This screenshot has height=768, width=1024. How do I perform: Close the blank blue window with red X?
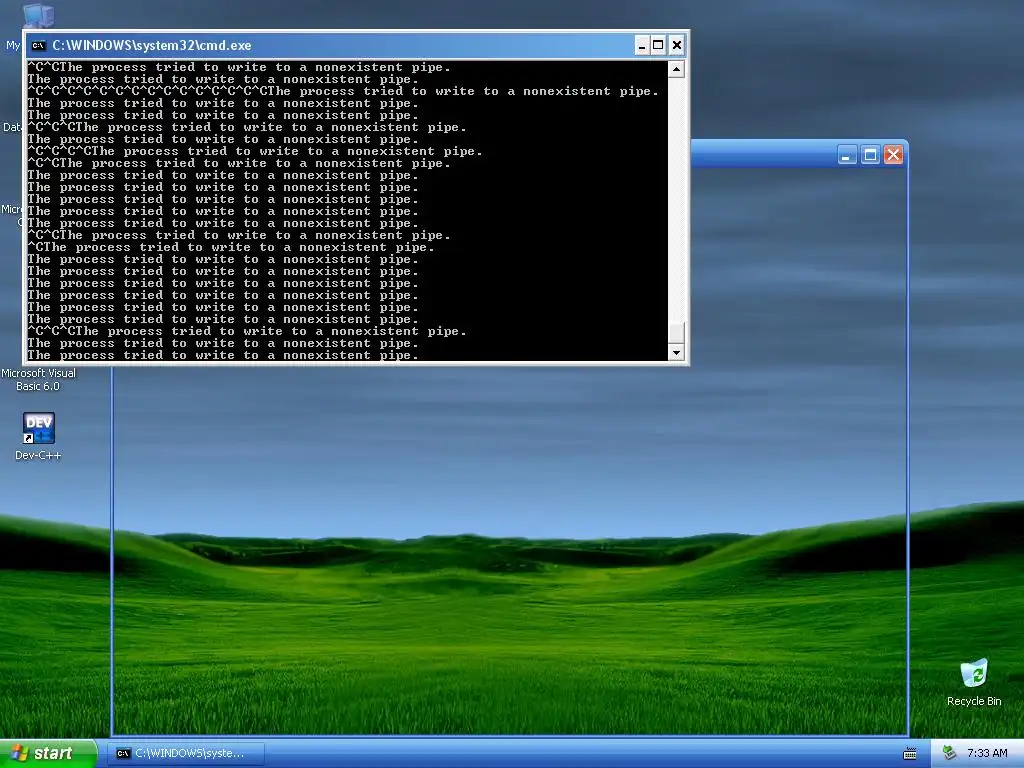pyautogui.click(x=893, y=155)
